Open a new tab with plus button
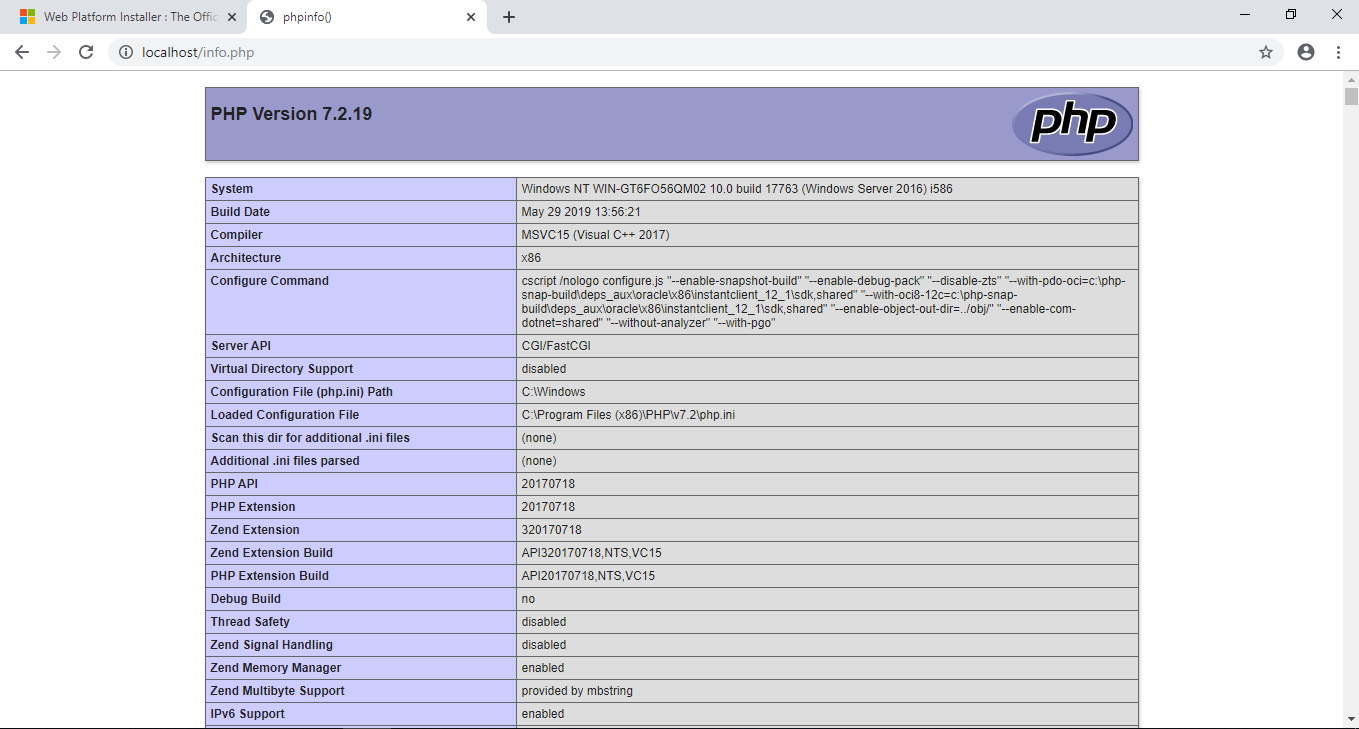1359x729 pixels. tap(509, 17)
